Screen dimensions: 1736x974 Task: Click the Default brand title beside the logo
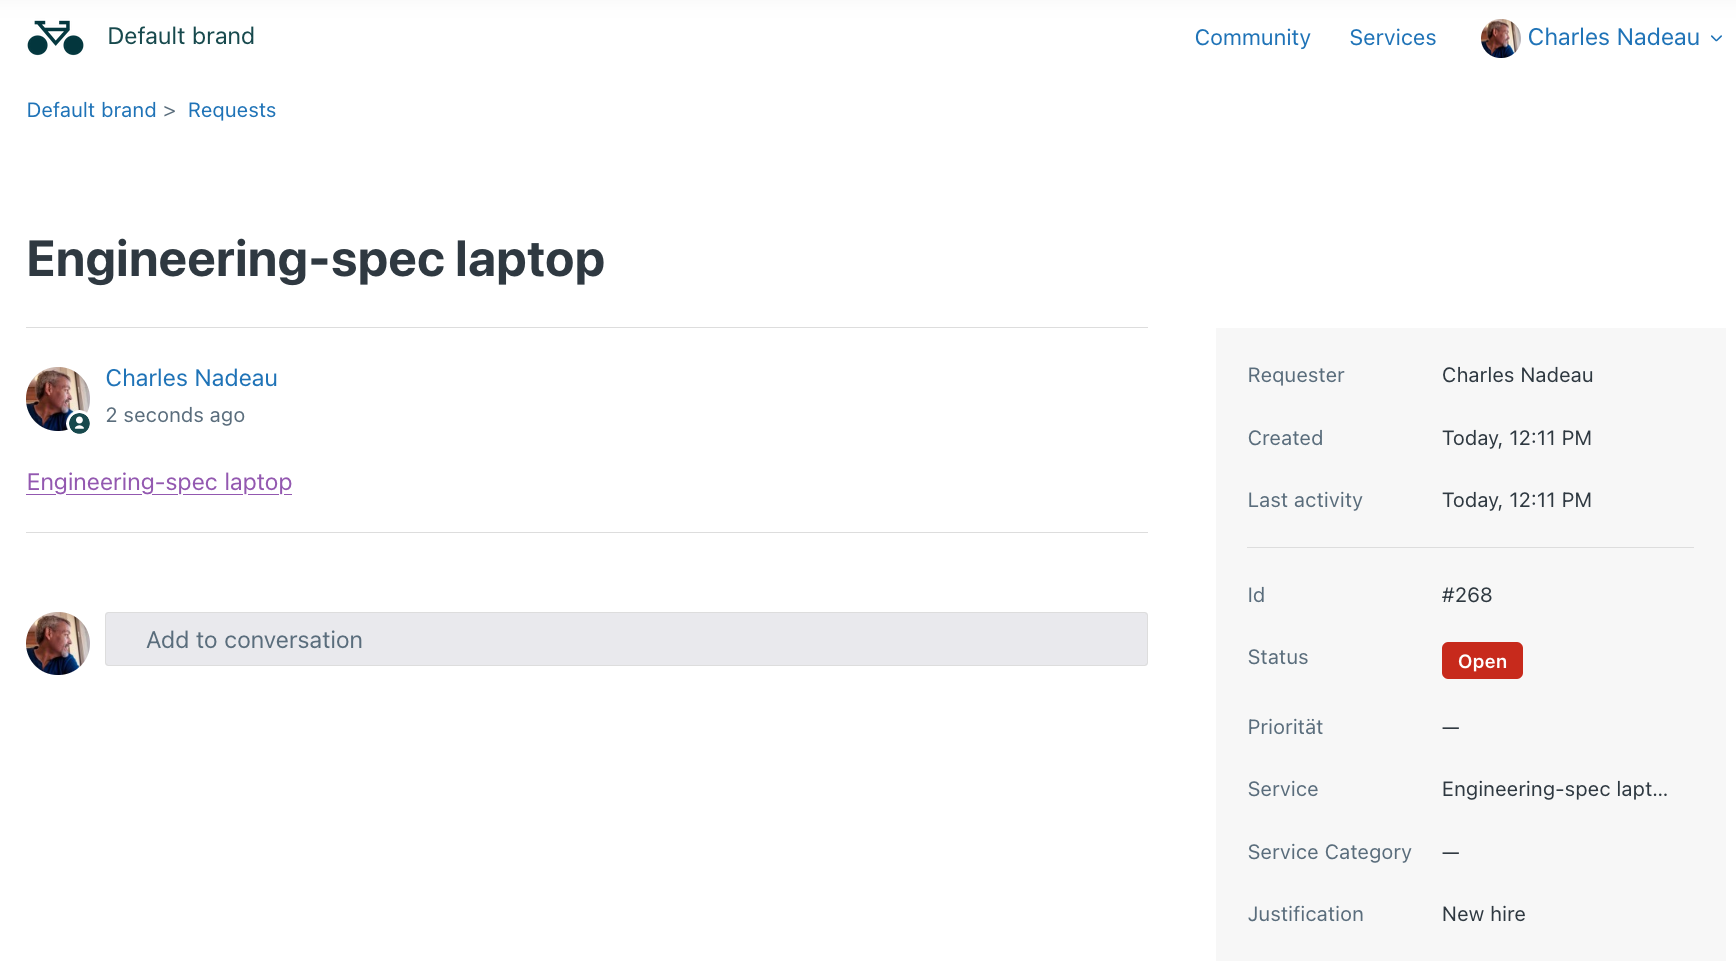point(181,36)
